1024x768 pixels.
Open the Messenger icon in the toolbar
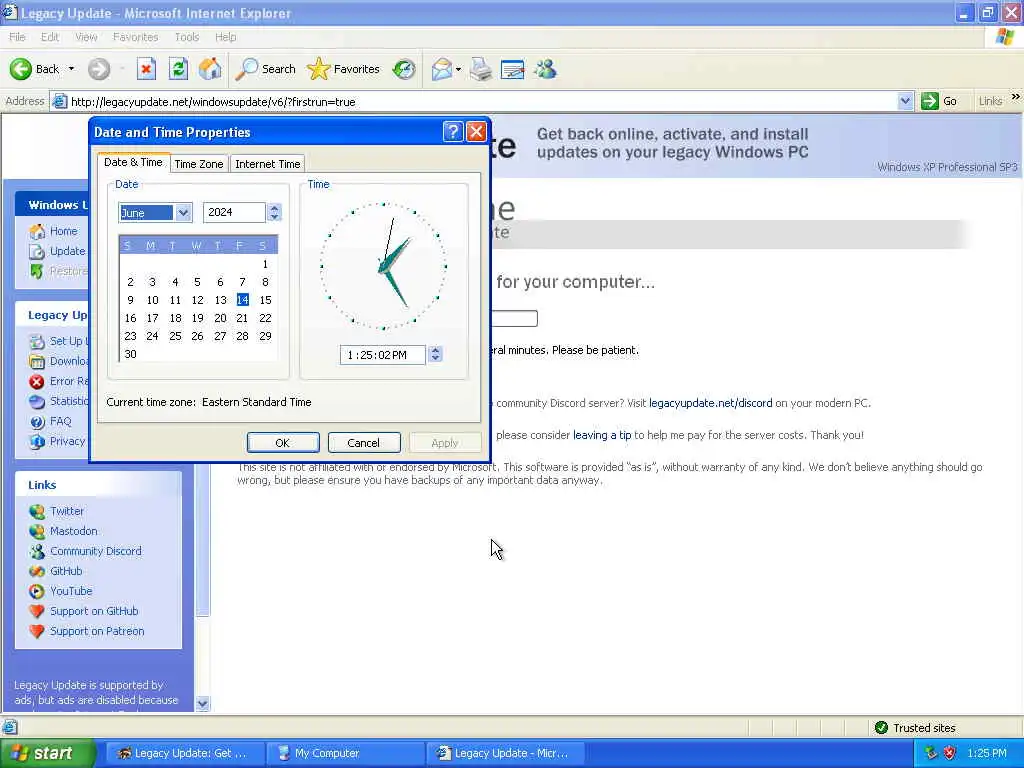click(545, 69)
